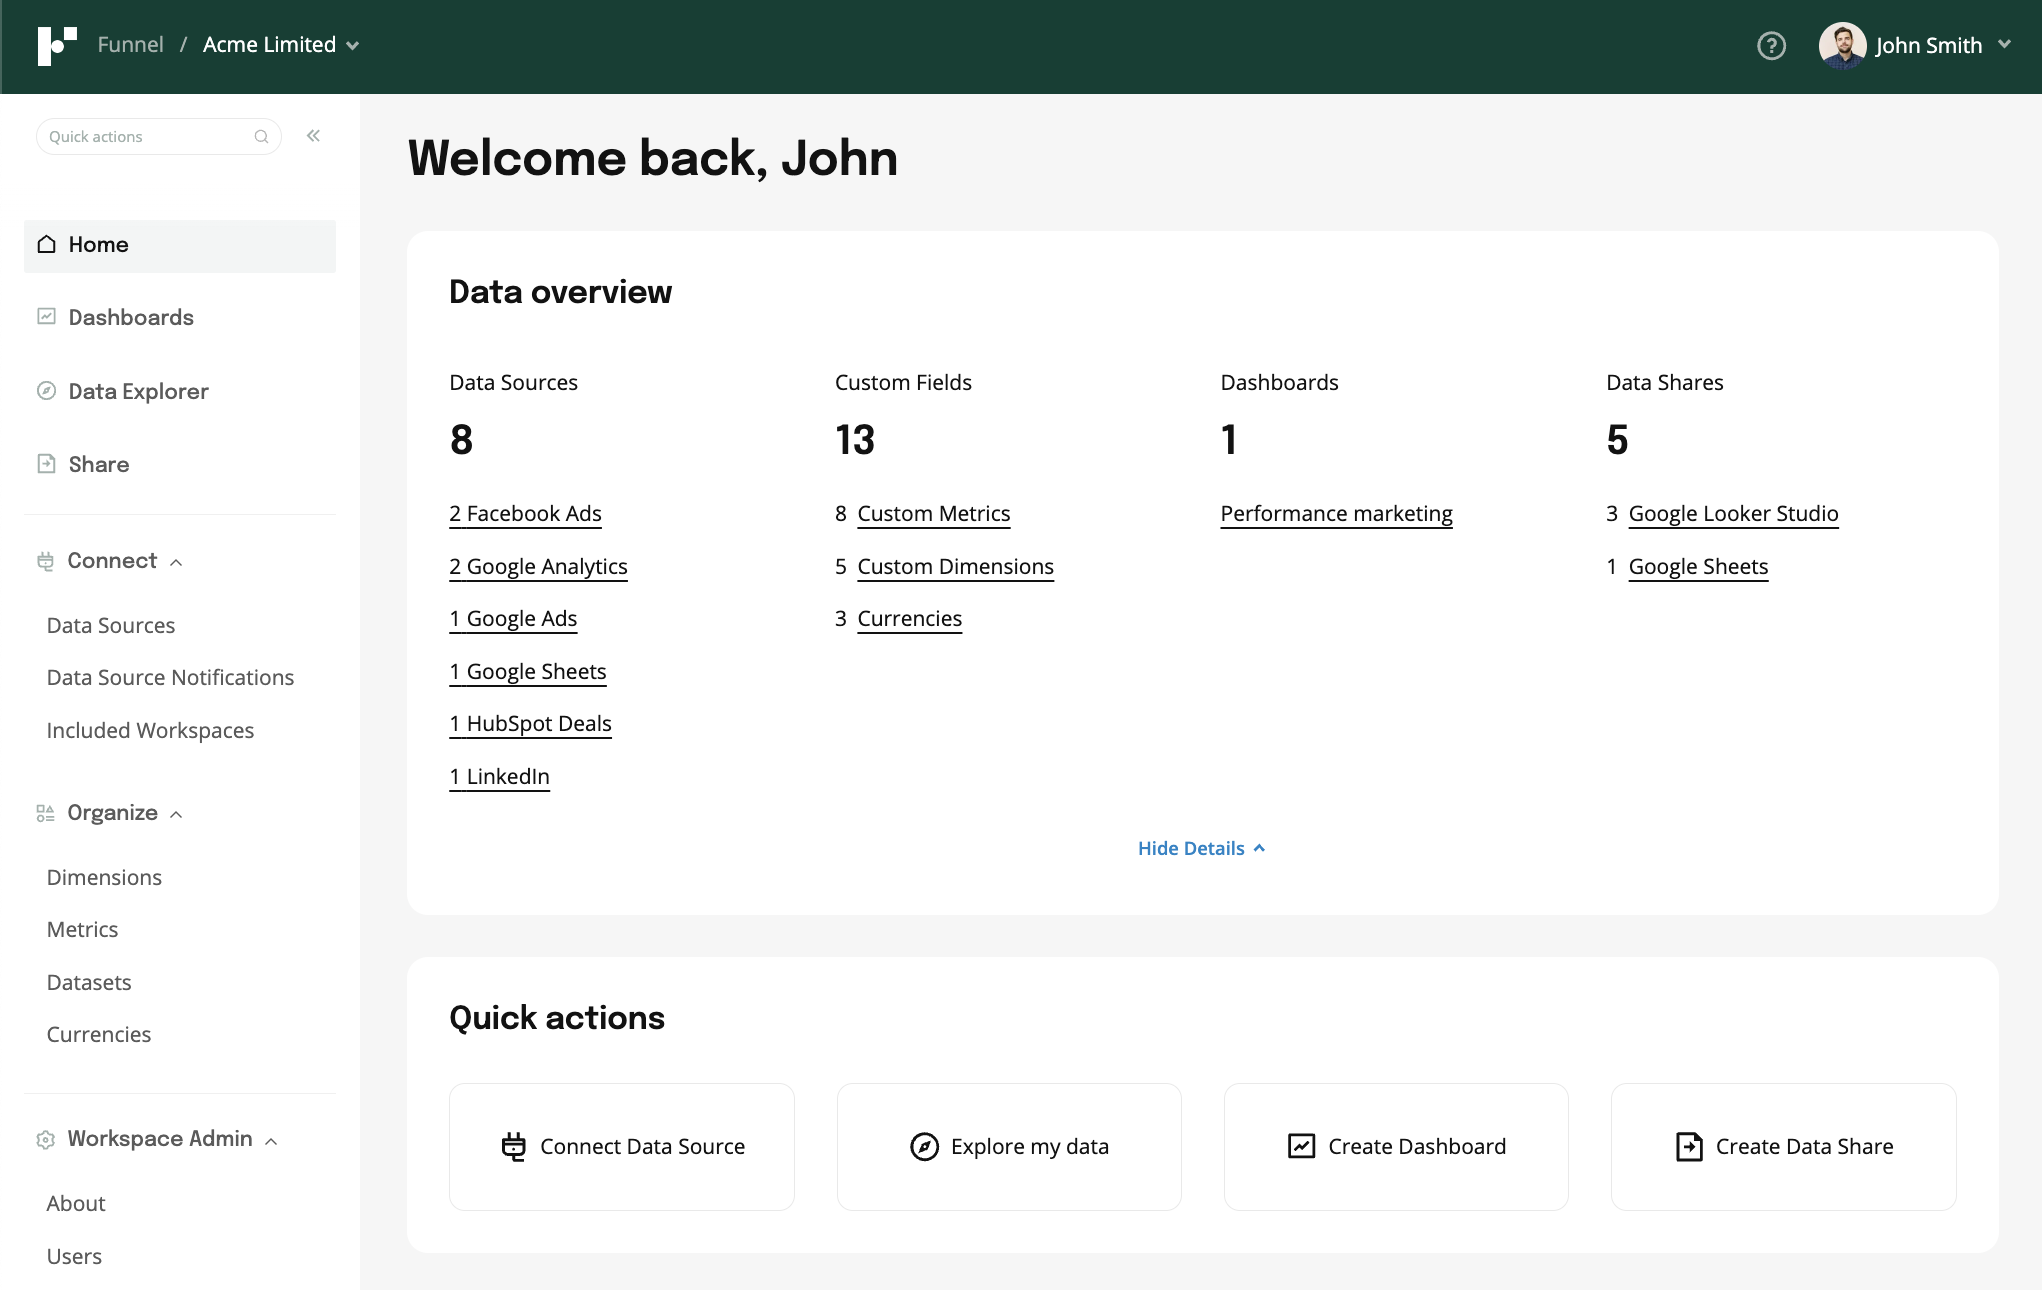Open the John Smith account dropdown
Viewport: 2042px width, 1290px height.
pyautogui.click(x=2004, y=44)
